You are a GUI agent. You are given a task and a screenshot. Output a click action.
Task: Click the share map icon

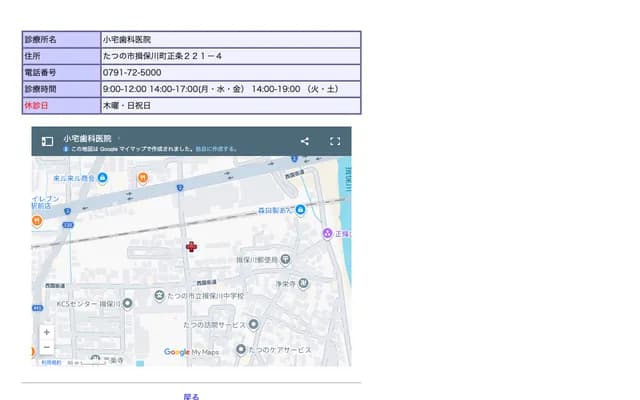point(305,141)
